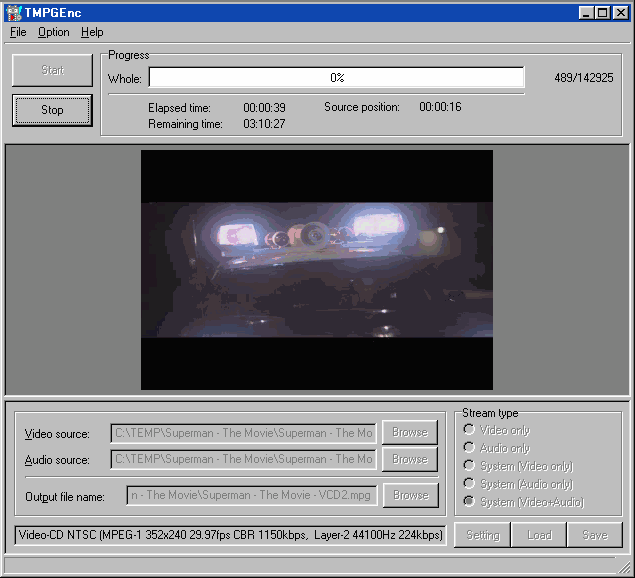Image resolution: width=635 pixels, height=578 pixels.
Task: Browse for the audio source file
Action: tap(409, 459)
